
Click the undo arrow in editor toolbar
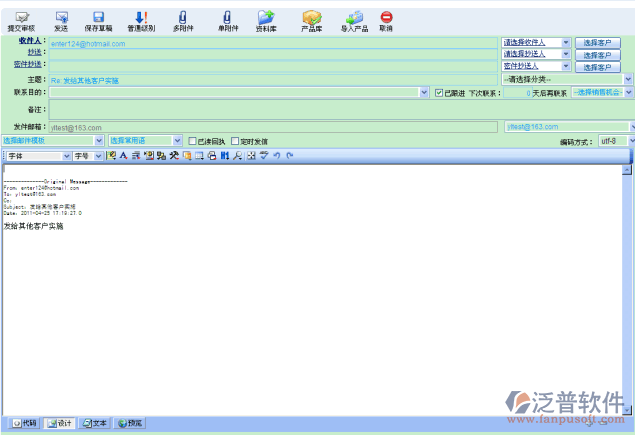click(277, 156)
